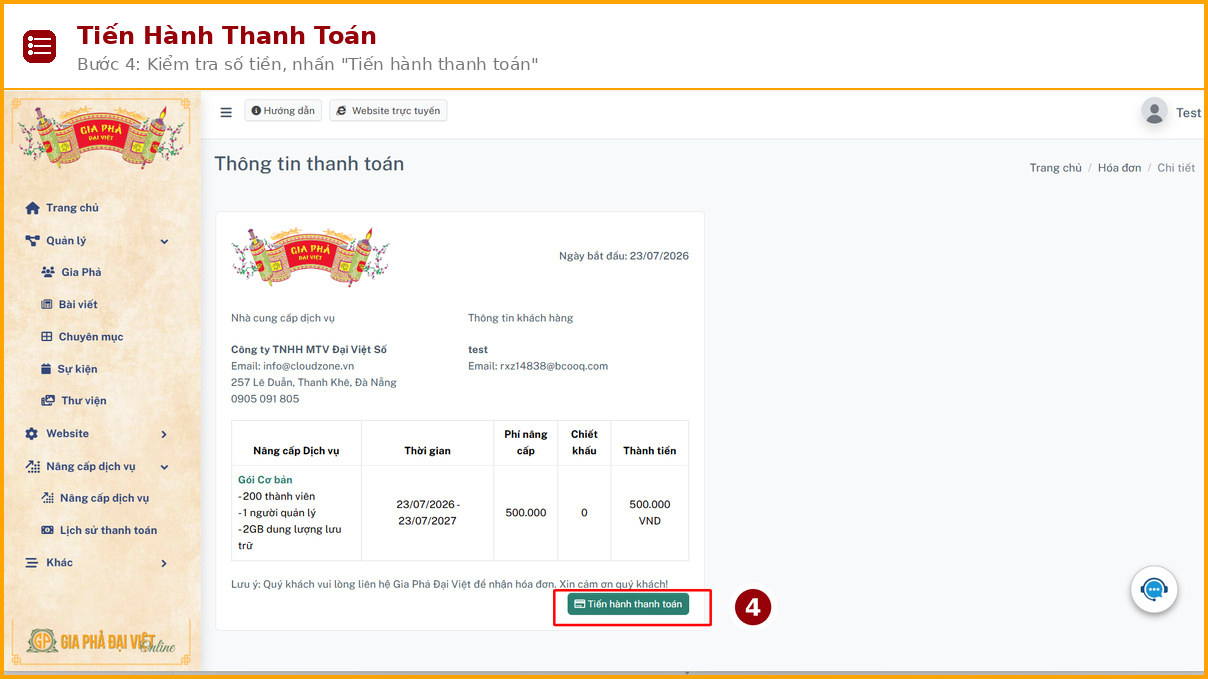Click phone number 0905 091 805

(265, 399)
